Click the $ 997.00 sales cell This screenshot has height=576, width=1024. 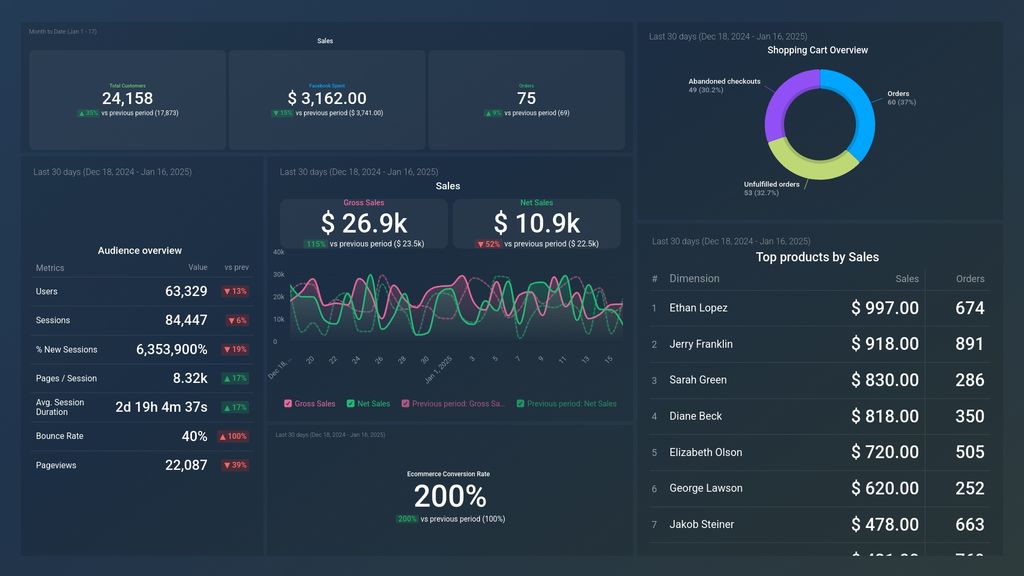(885, 308)
